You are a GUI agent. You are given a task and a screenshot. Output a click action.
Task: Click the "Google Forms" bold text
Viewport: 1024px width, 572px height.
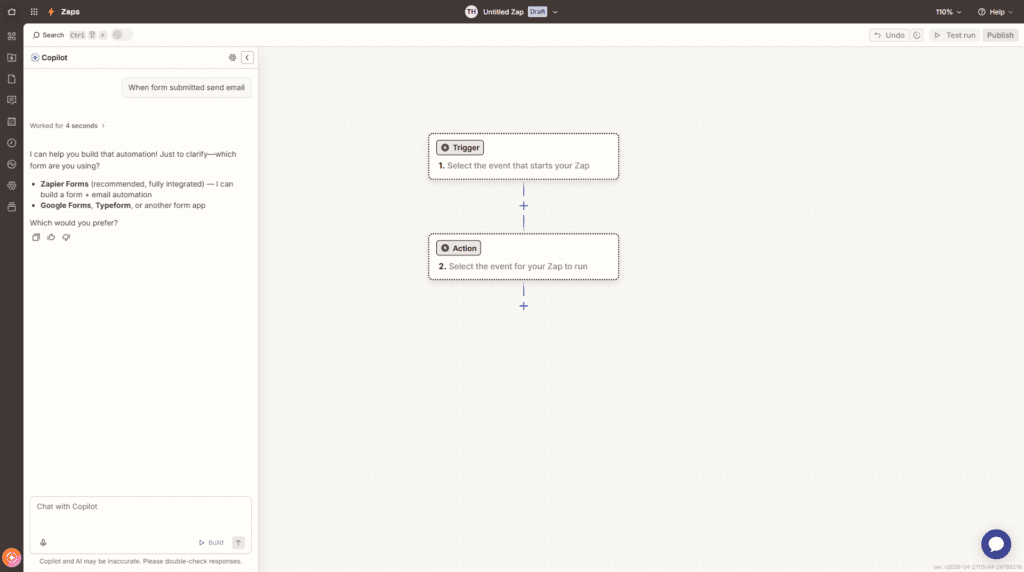[x=65, y=205]
